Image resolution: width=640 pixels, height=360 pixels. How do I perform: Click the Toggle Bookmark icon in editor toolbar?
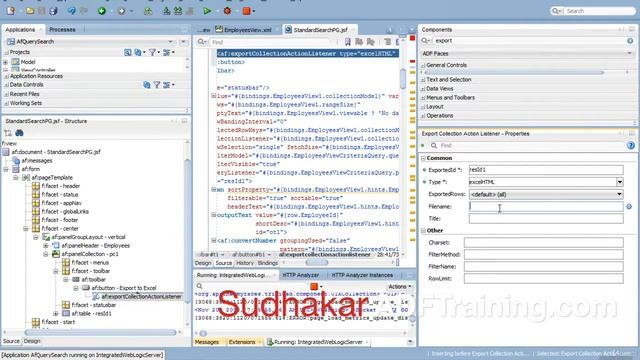(x=347, y=42)
